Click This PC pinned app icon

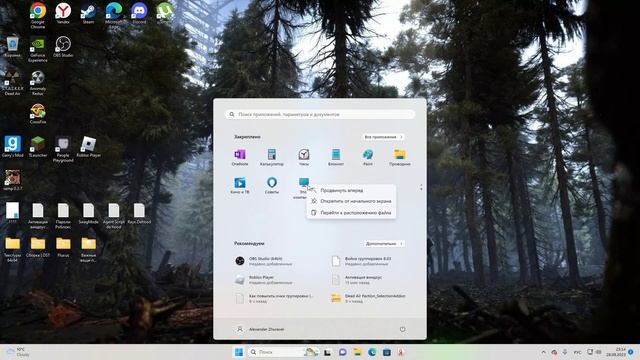tap(303, 183)
